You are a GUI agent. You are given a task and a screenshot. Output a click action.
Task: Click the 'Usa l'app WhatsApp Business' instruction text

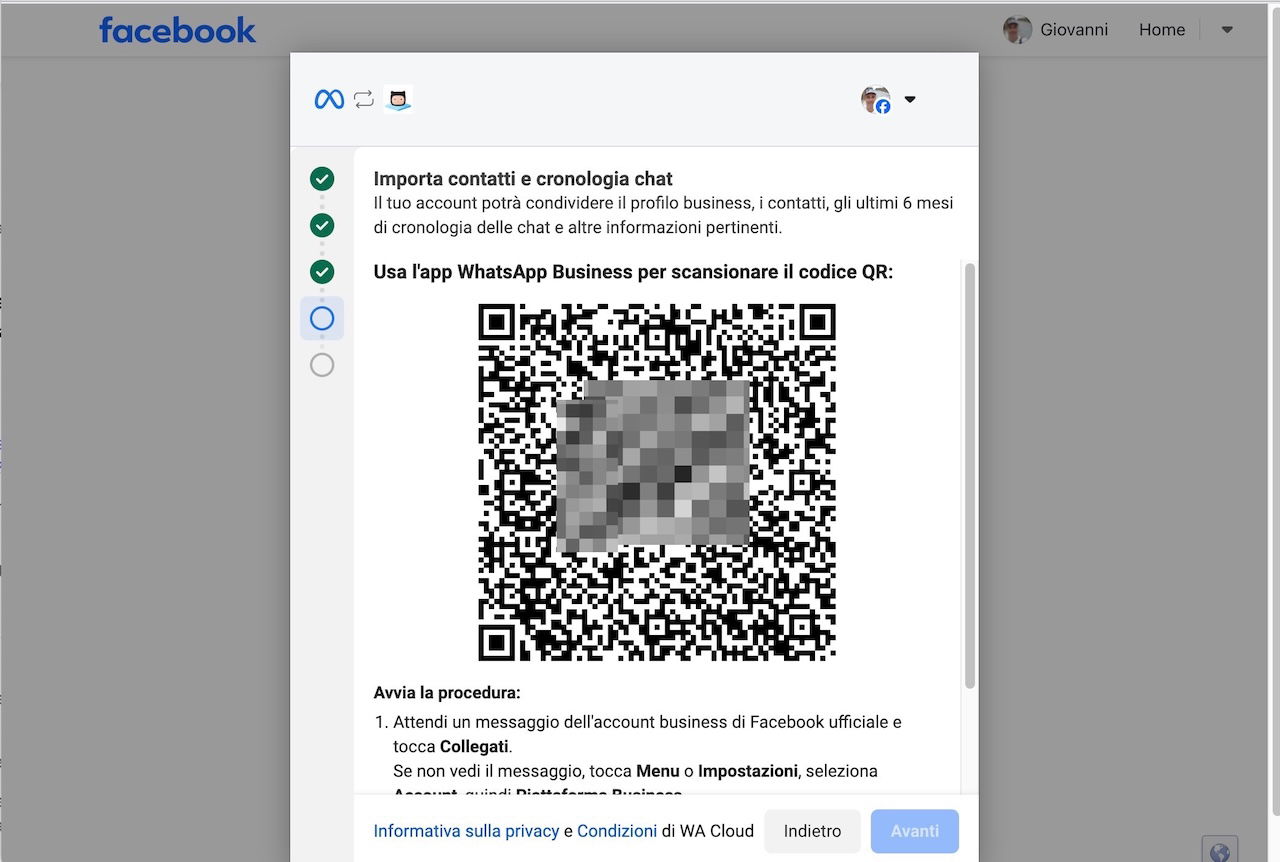633,272
